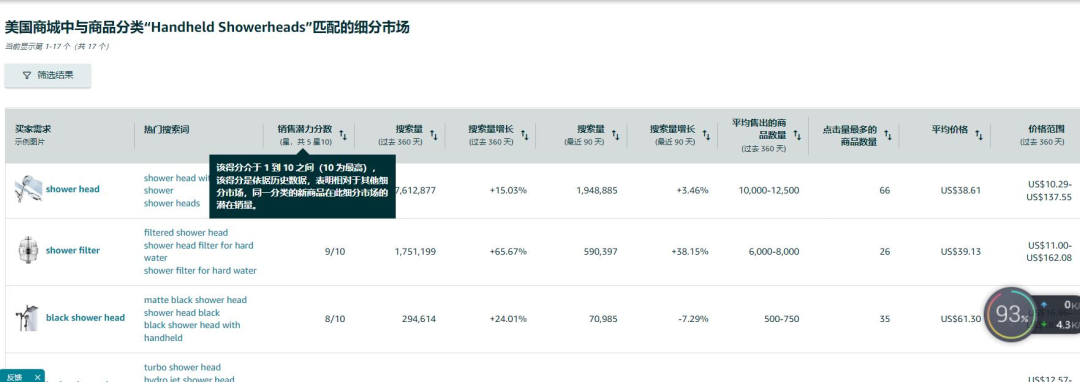Sort by 点击量最多的商品数量 column arrows

coord(888,136)
